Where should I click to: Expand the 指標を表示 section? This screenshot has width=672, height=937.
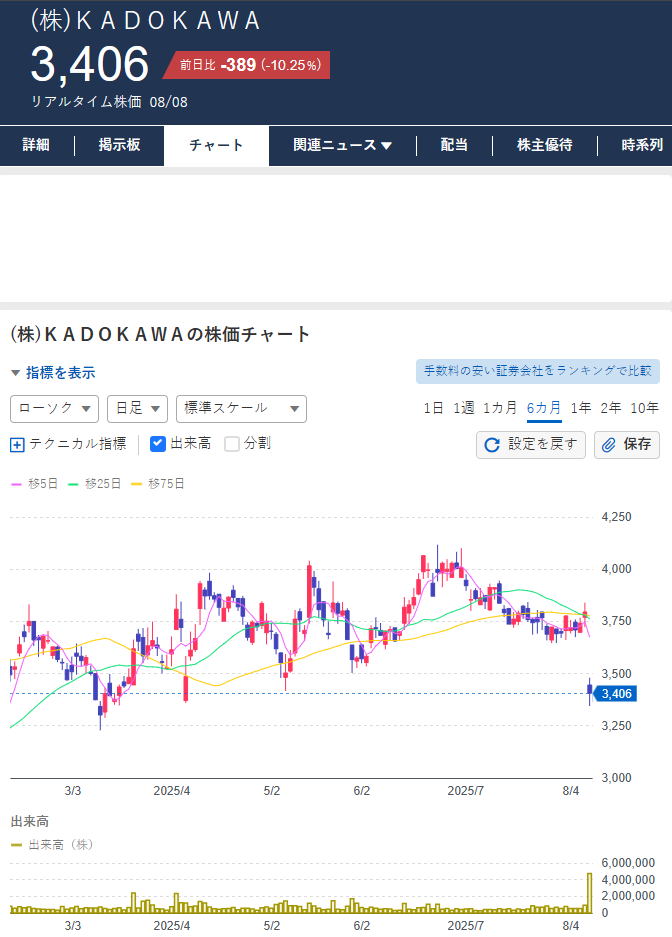[x=53, y=373]
